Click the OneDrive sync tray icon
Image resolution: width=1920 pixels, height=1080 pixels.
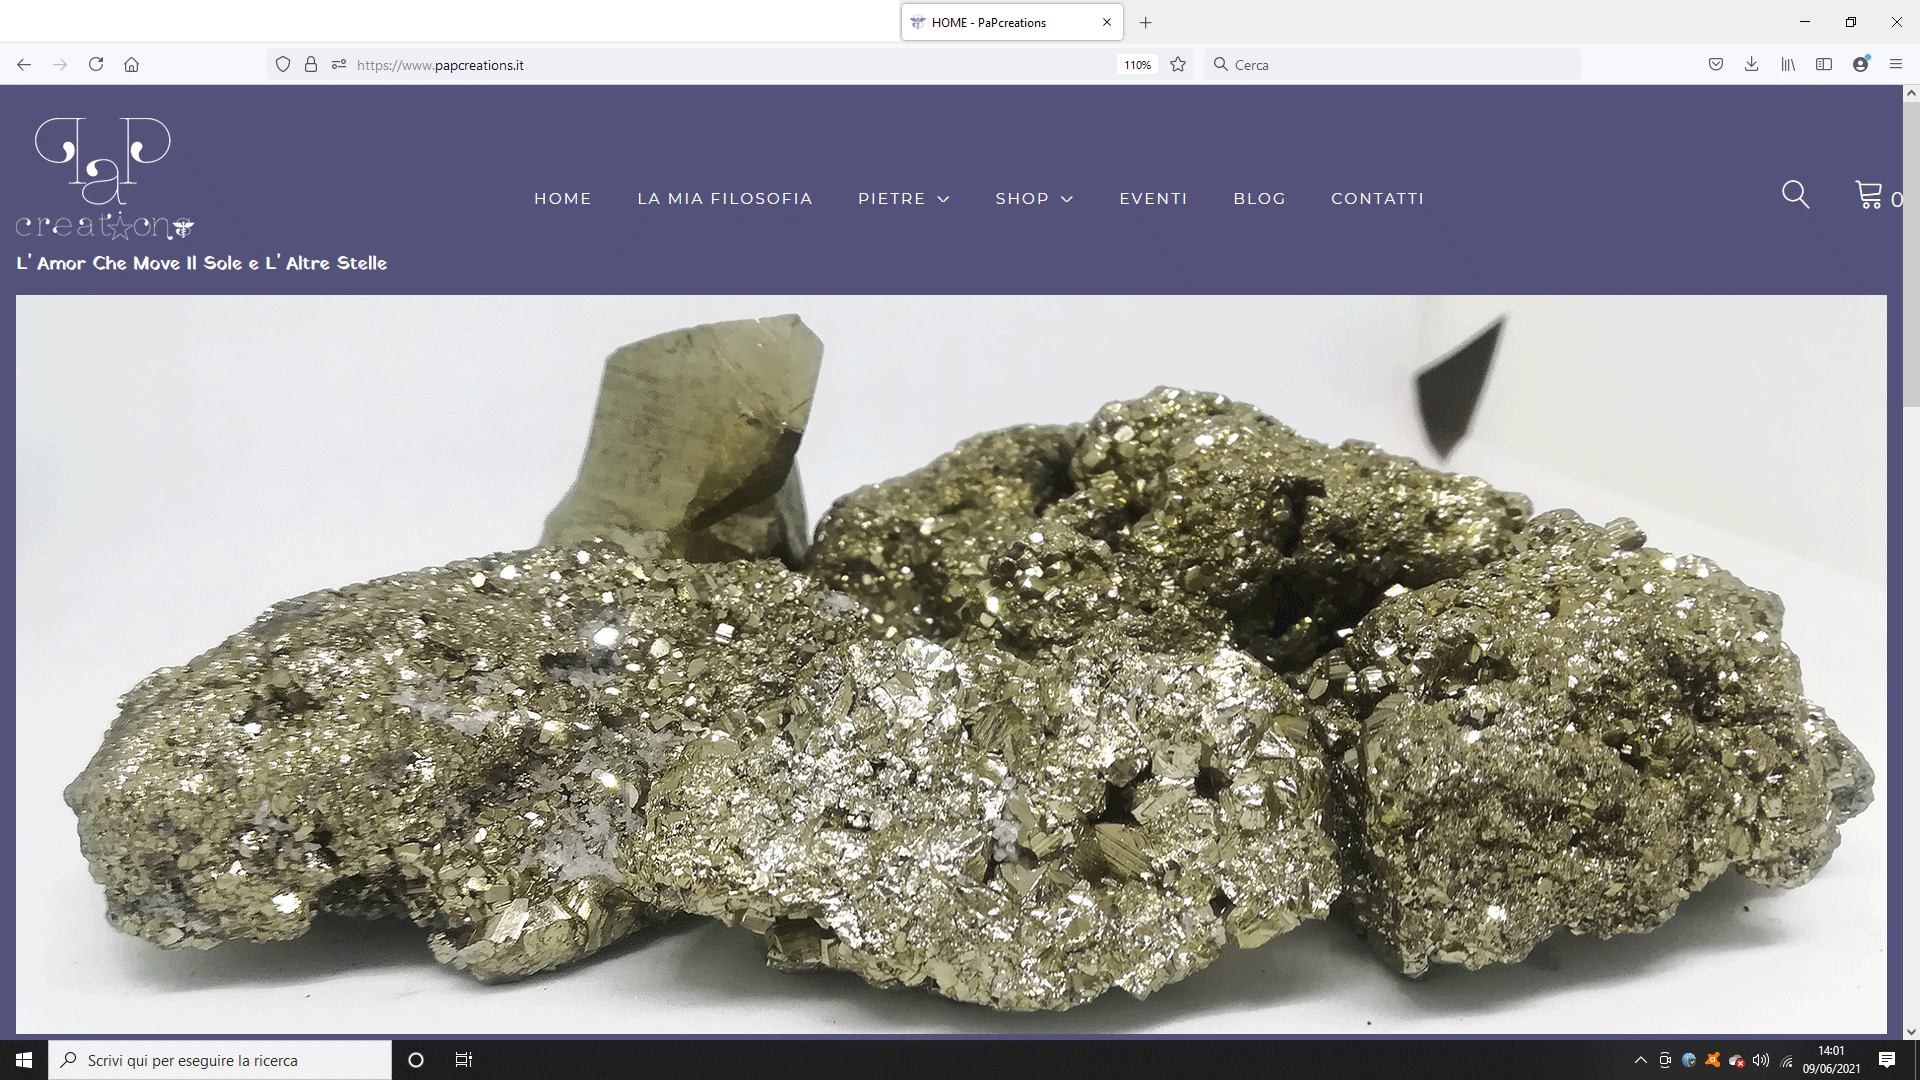click(1737, 1060)
